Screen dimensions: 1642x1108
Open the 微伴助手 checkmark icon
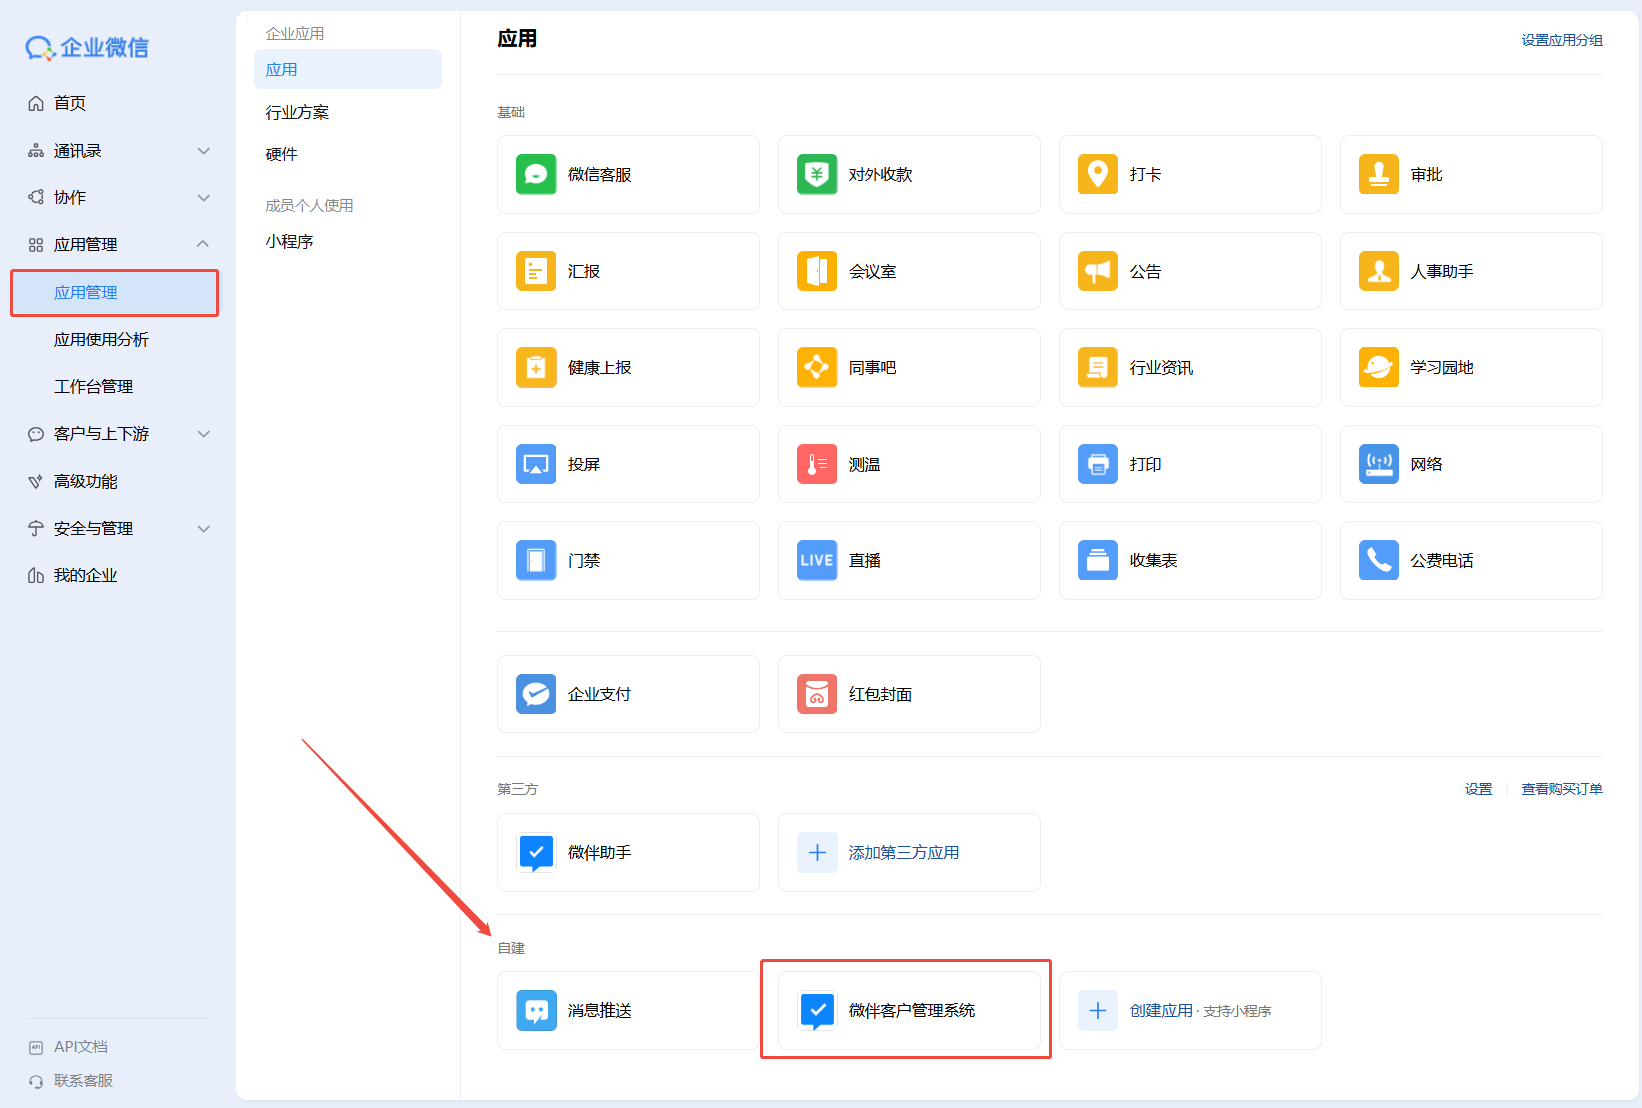point(536,852)
